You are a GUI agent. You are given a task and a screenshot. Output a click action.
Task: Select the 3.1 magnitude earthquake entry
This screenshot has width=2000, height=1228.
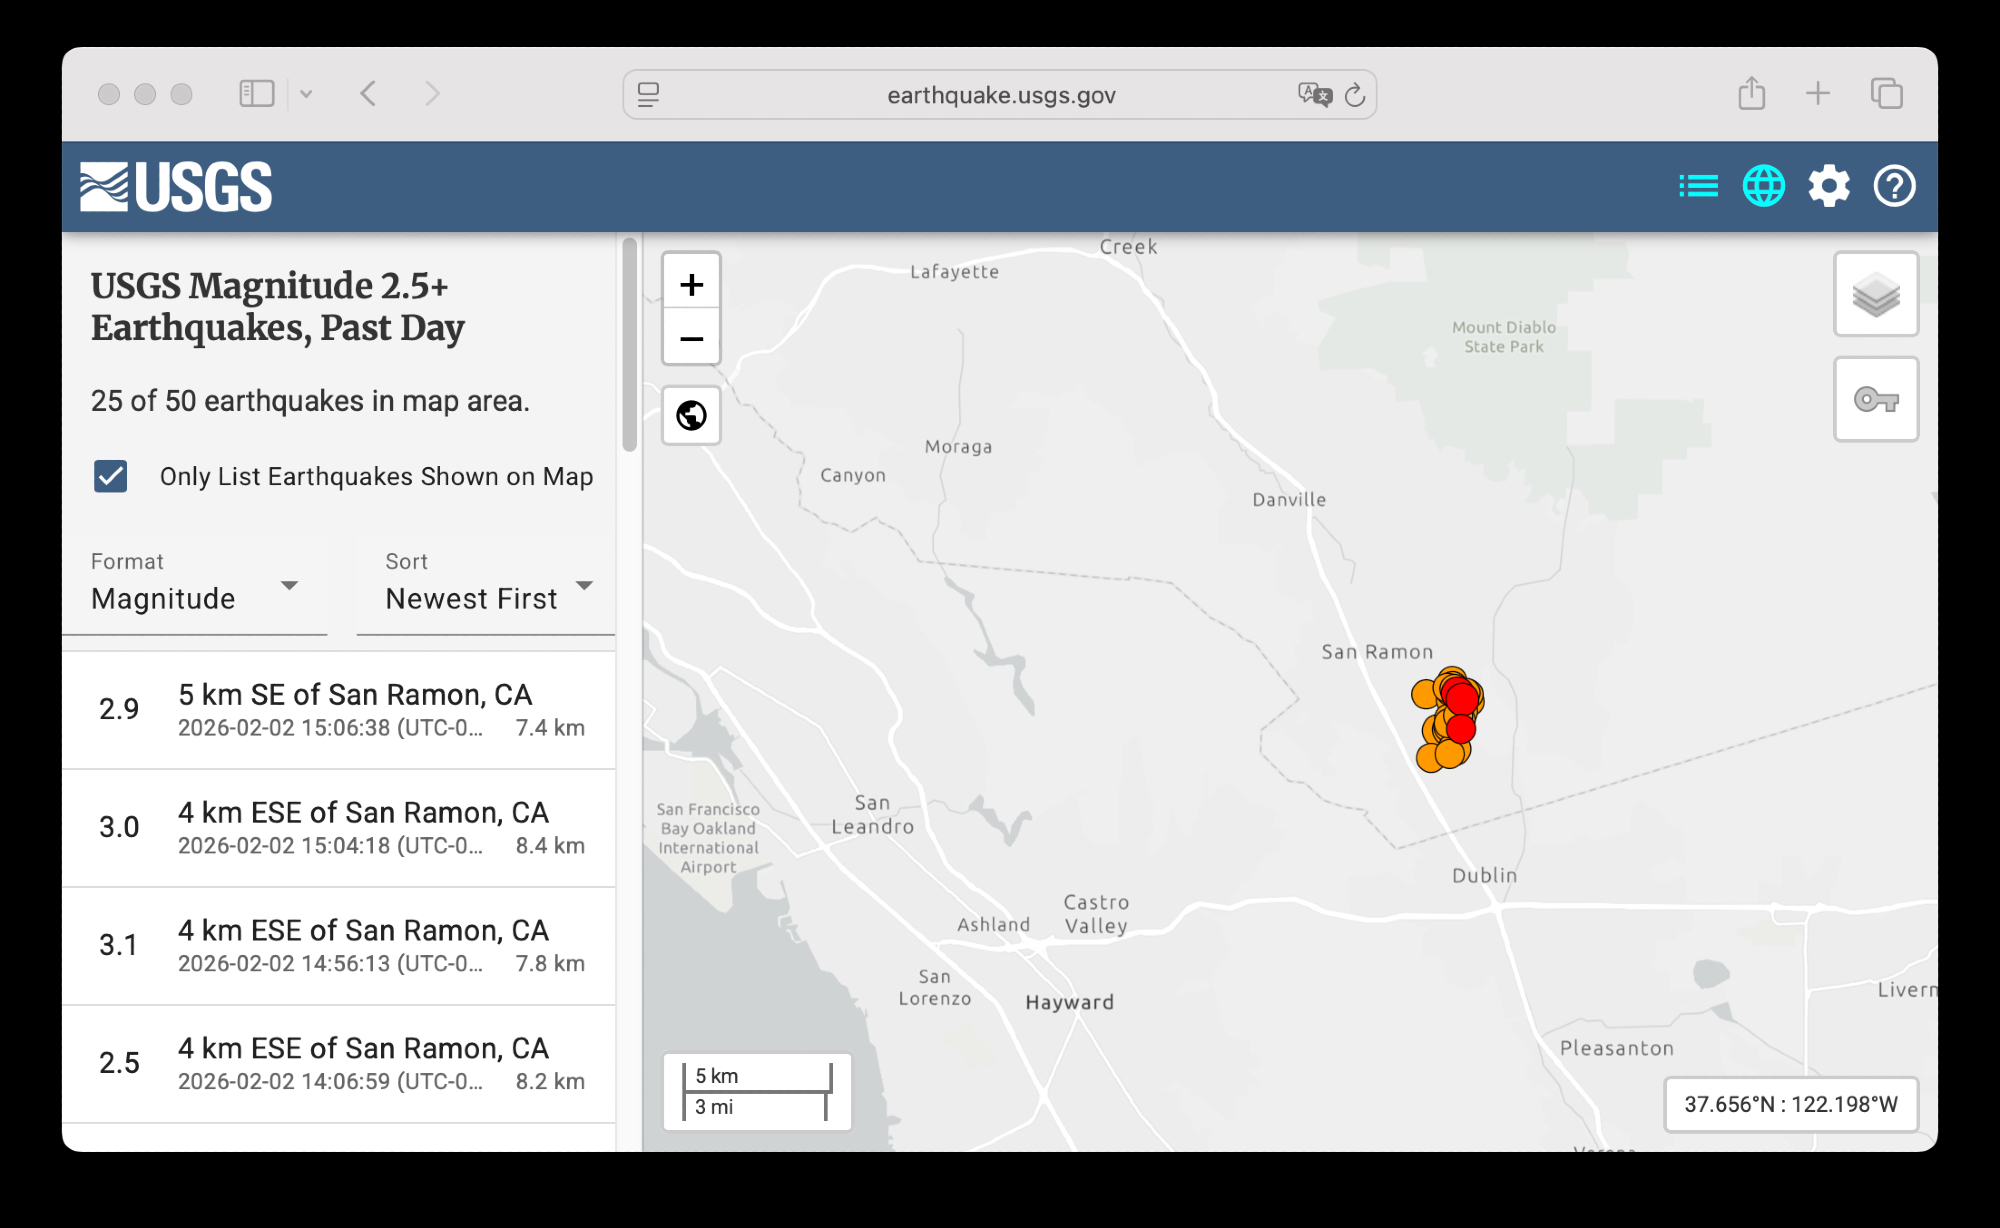[x=339, y=946]
